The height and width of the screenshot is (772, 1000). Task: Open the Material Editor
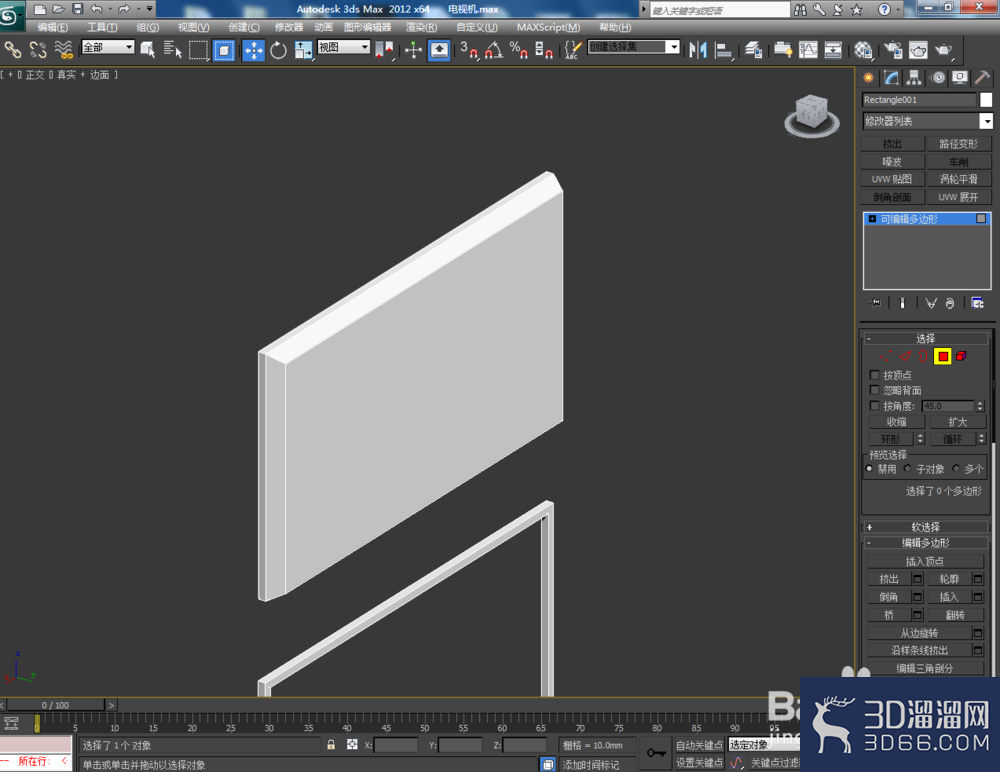[x=863, y=50]
